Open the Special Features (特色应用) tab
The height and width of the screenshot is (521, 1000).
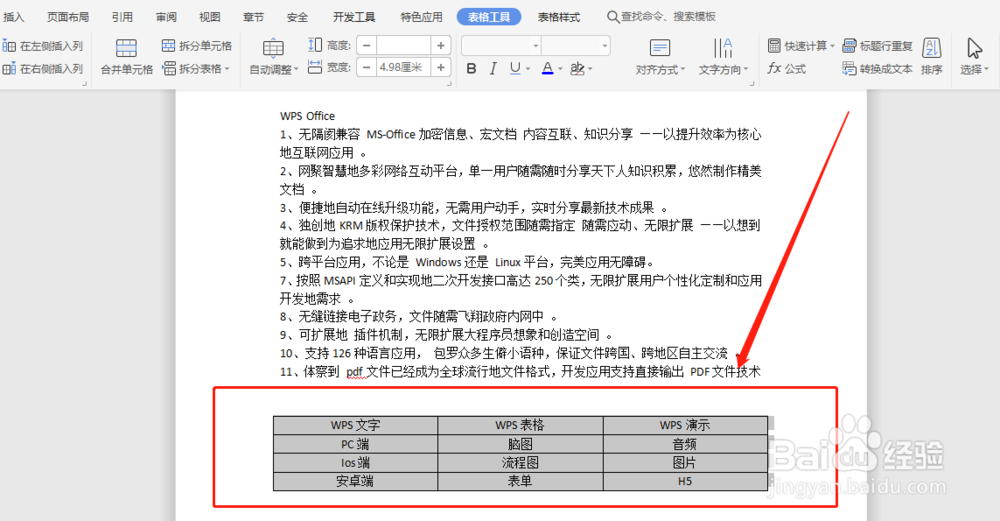[422, 17]
